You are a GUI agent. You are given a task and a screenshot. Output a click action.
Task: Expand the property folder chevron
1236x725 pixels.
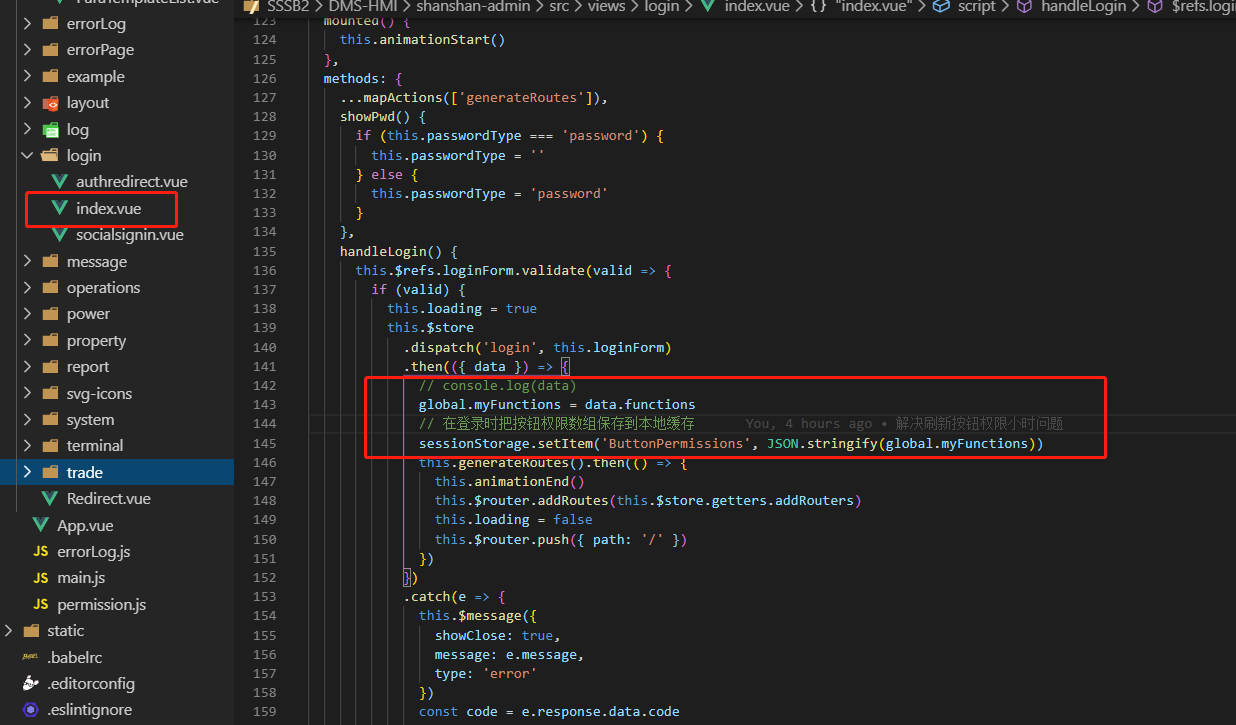(x=27, y=340)
